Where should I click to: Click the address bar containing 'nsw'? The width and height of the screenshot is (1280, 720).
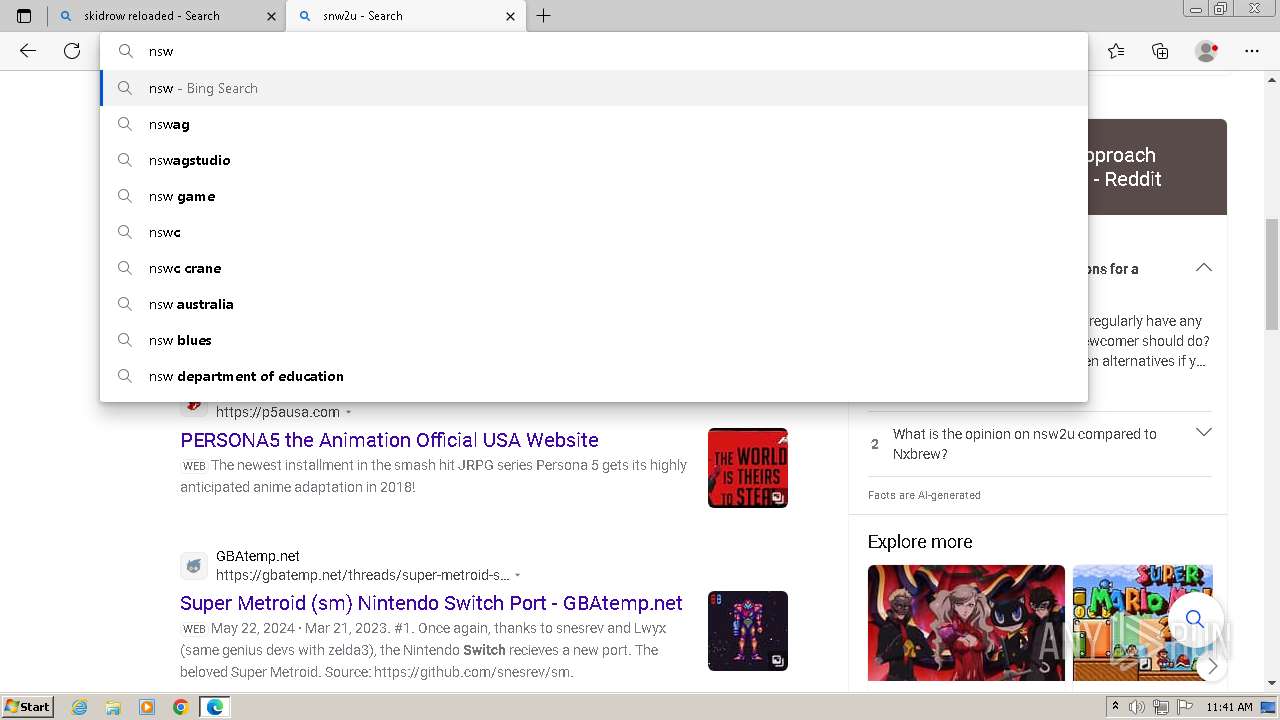point(594,51)
